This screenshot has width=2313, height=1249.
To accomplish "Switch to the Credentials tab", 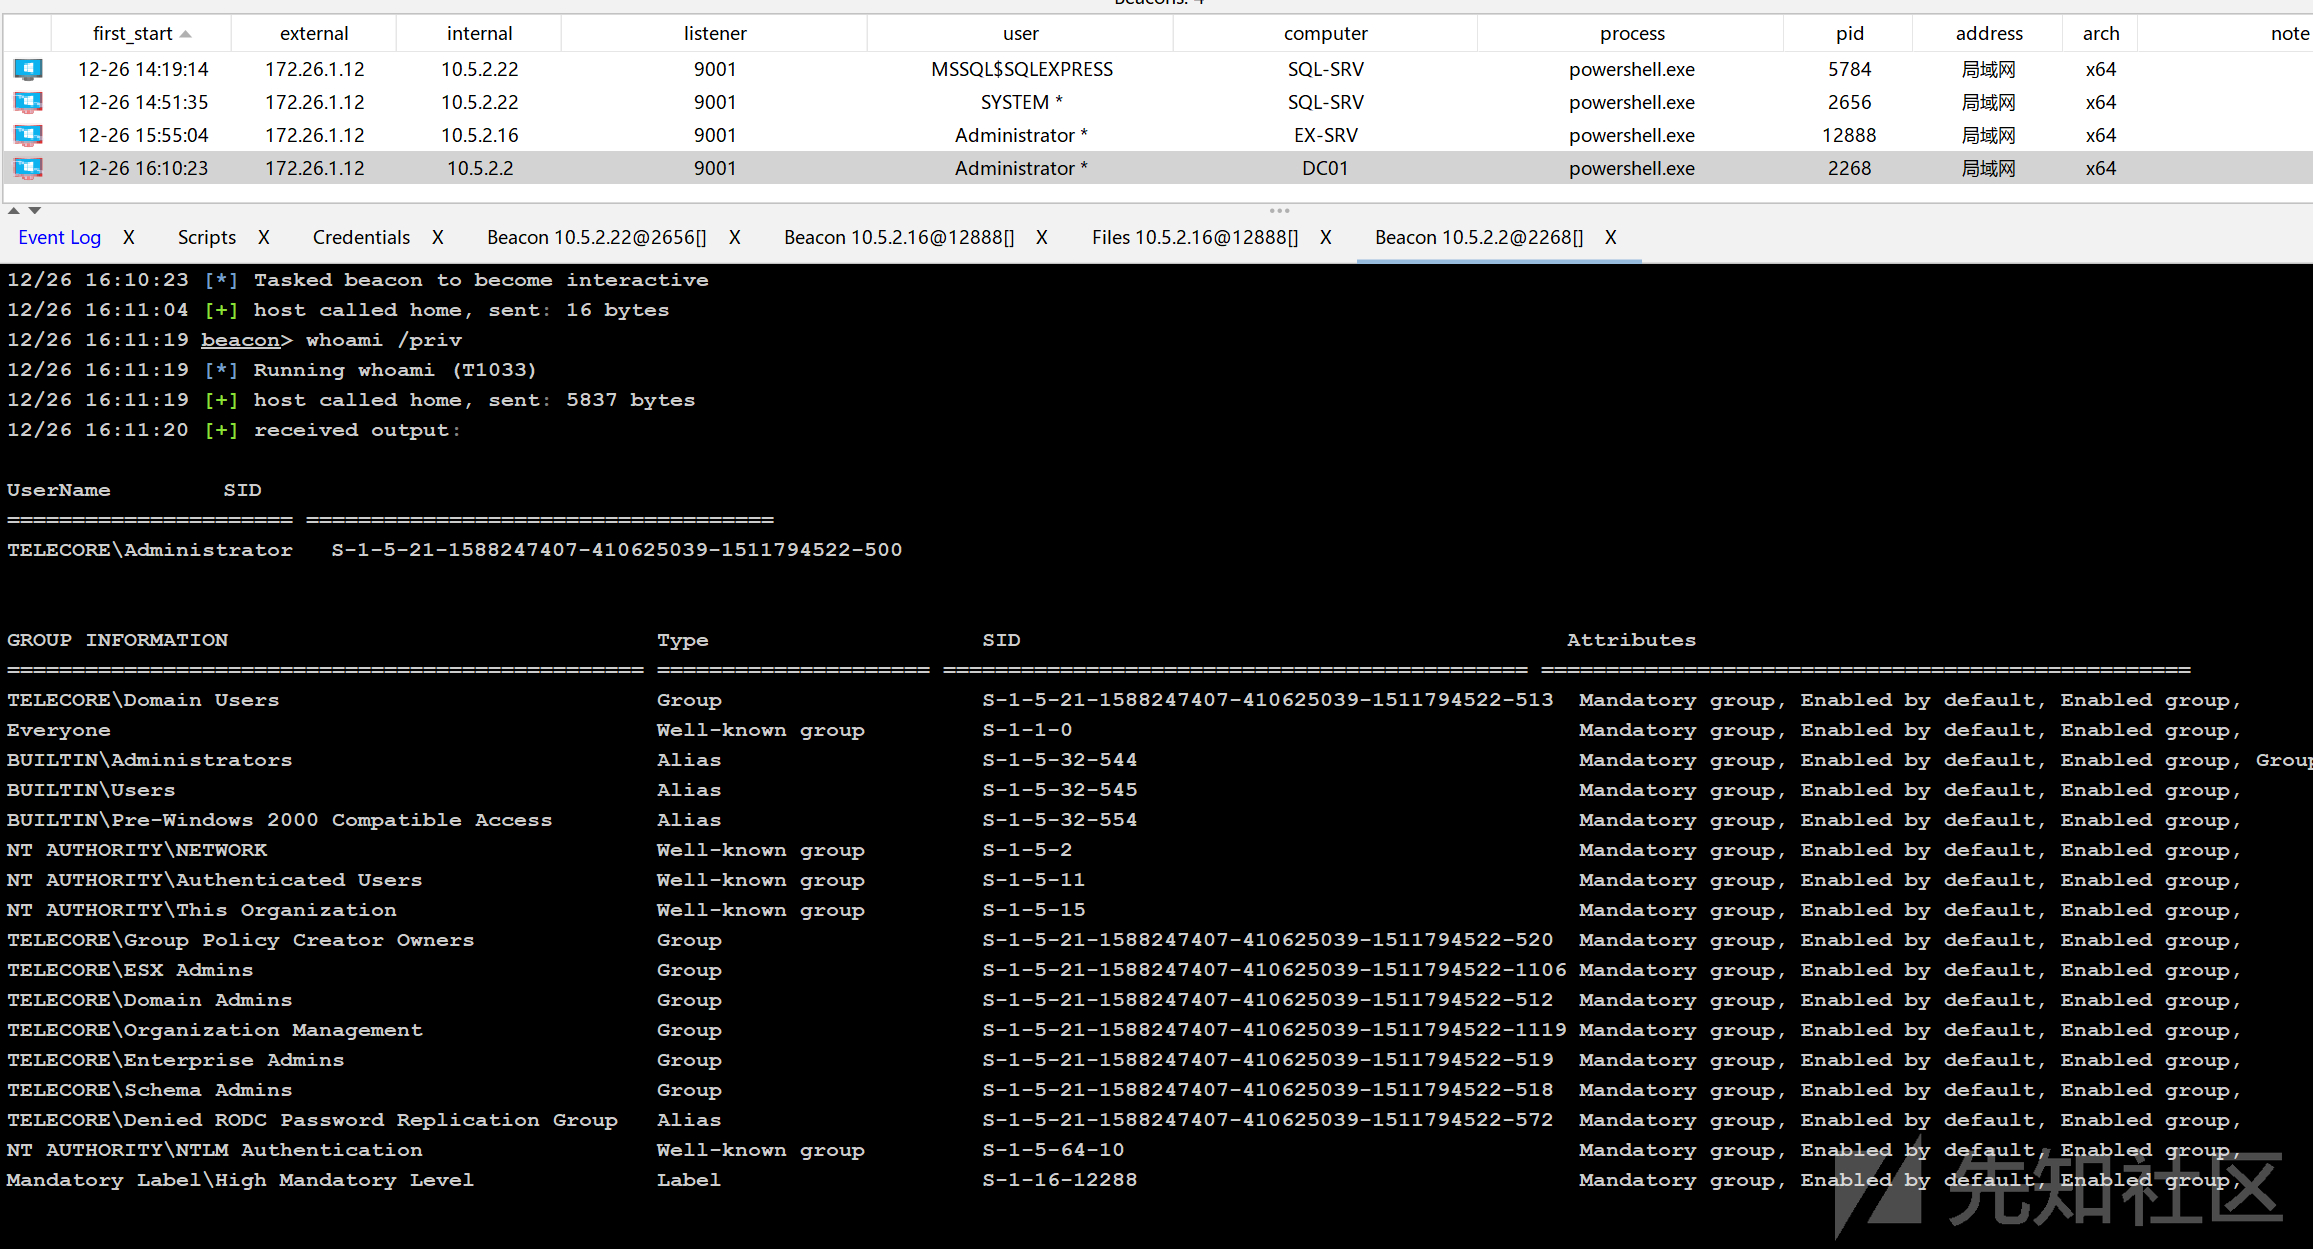I will [x=361, y=237].
